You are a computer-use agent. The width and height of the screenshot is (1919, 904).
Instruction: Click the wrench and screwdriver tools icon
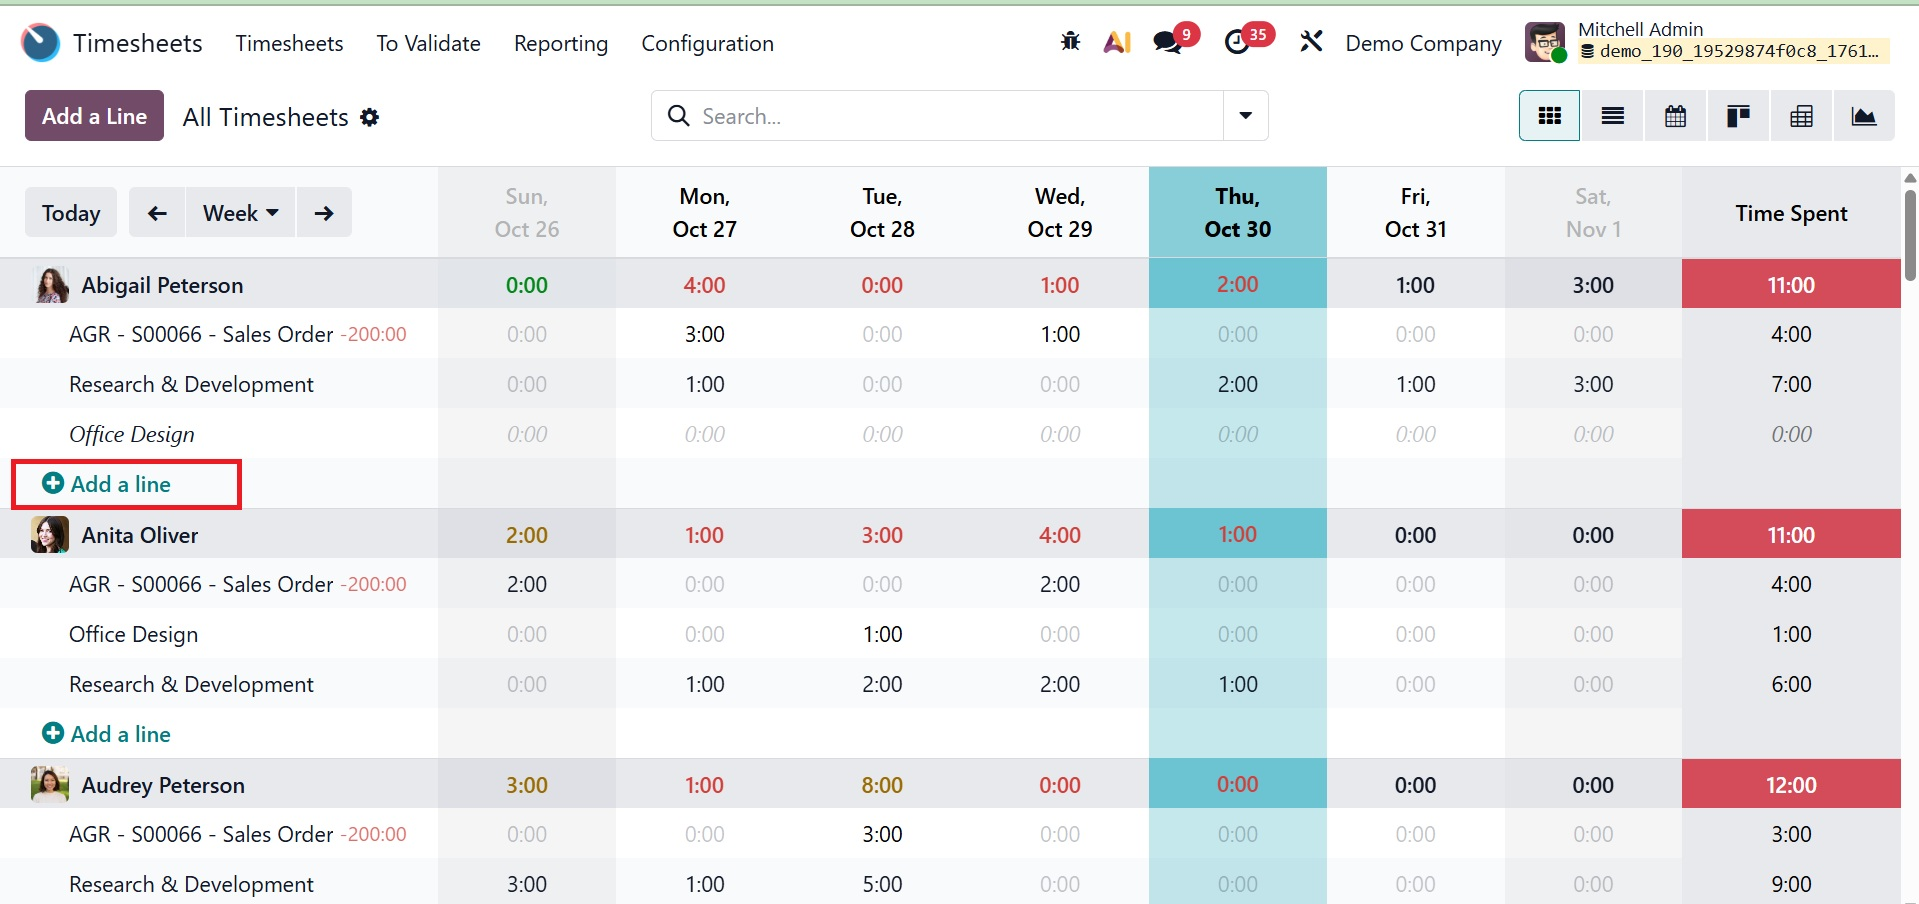click(x=1311, y=42)
